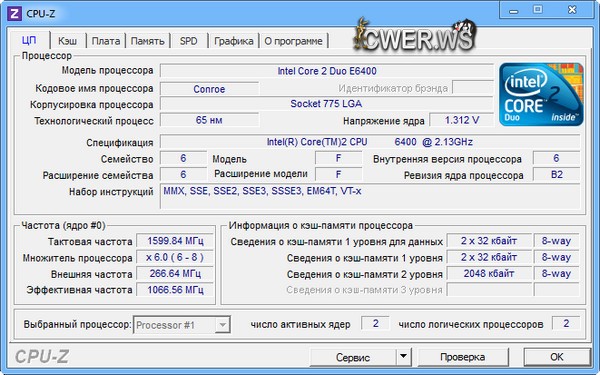Click the B2 core revision value
Screen dimensions: 600x375
[556, 174]
